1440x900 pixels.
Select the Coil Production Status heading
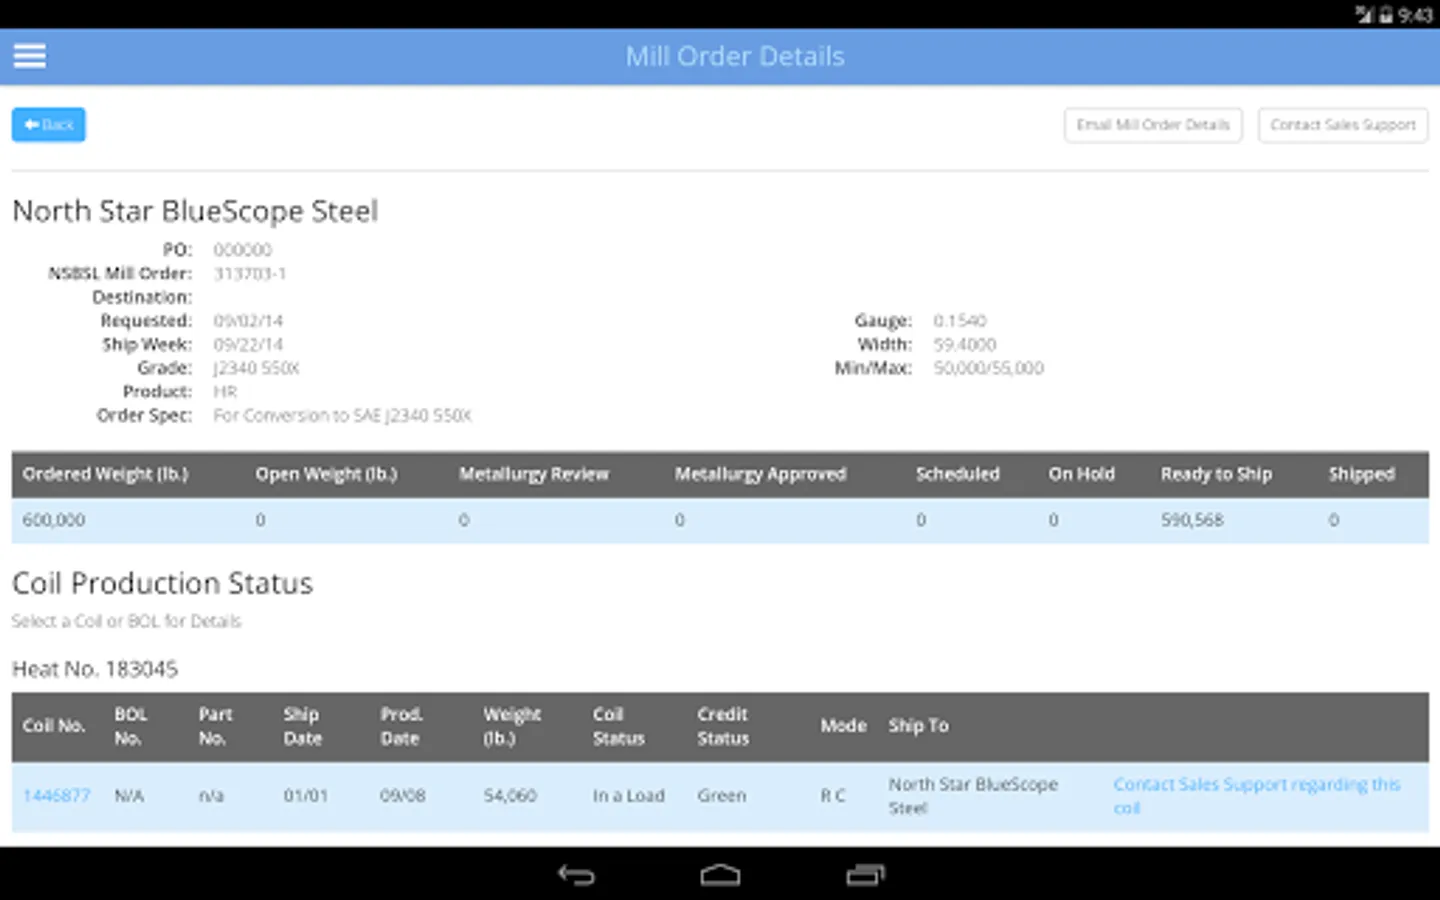(x=162, y=583)
